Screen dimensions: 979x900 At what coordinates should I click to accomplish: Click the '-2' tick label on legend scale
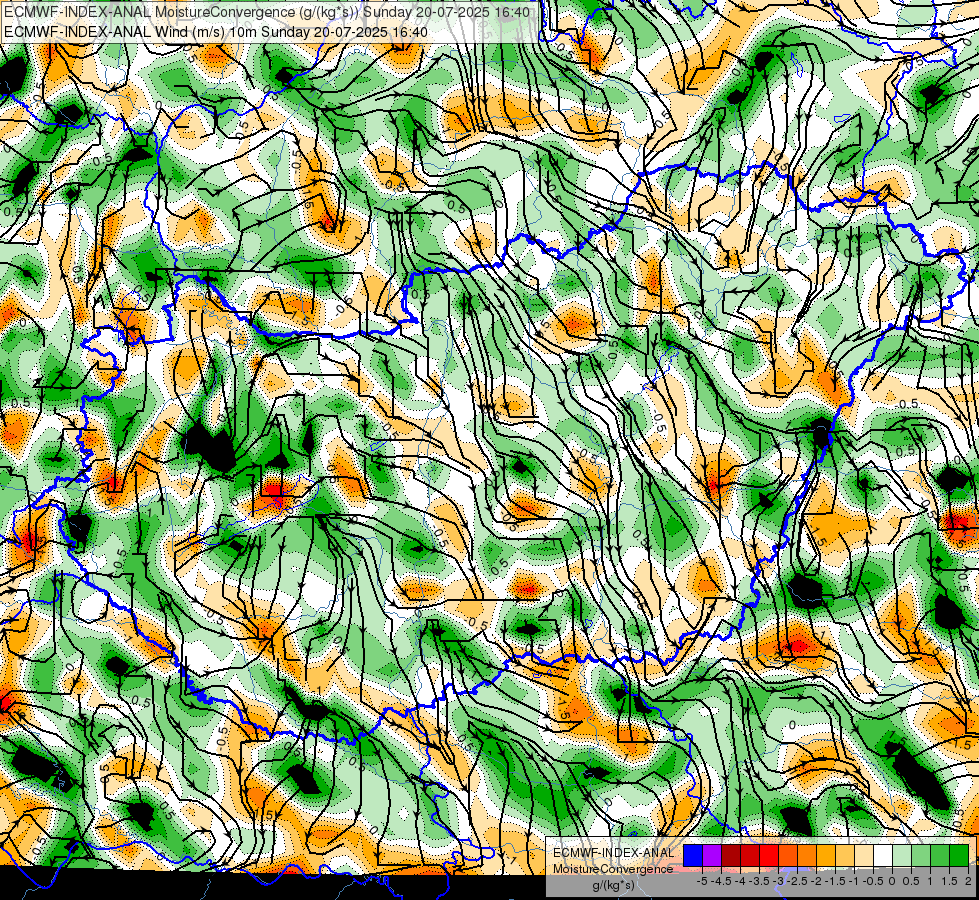[x=817, y=881]
